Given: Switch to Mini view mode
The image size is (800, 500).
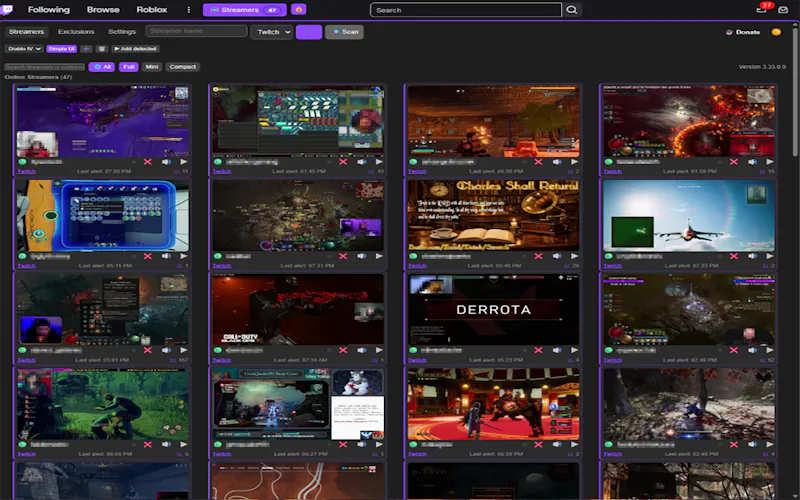Looking at the screenshot, I should coord(152,67).
